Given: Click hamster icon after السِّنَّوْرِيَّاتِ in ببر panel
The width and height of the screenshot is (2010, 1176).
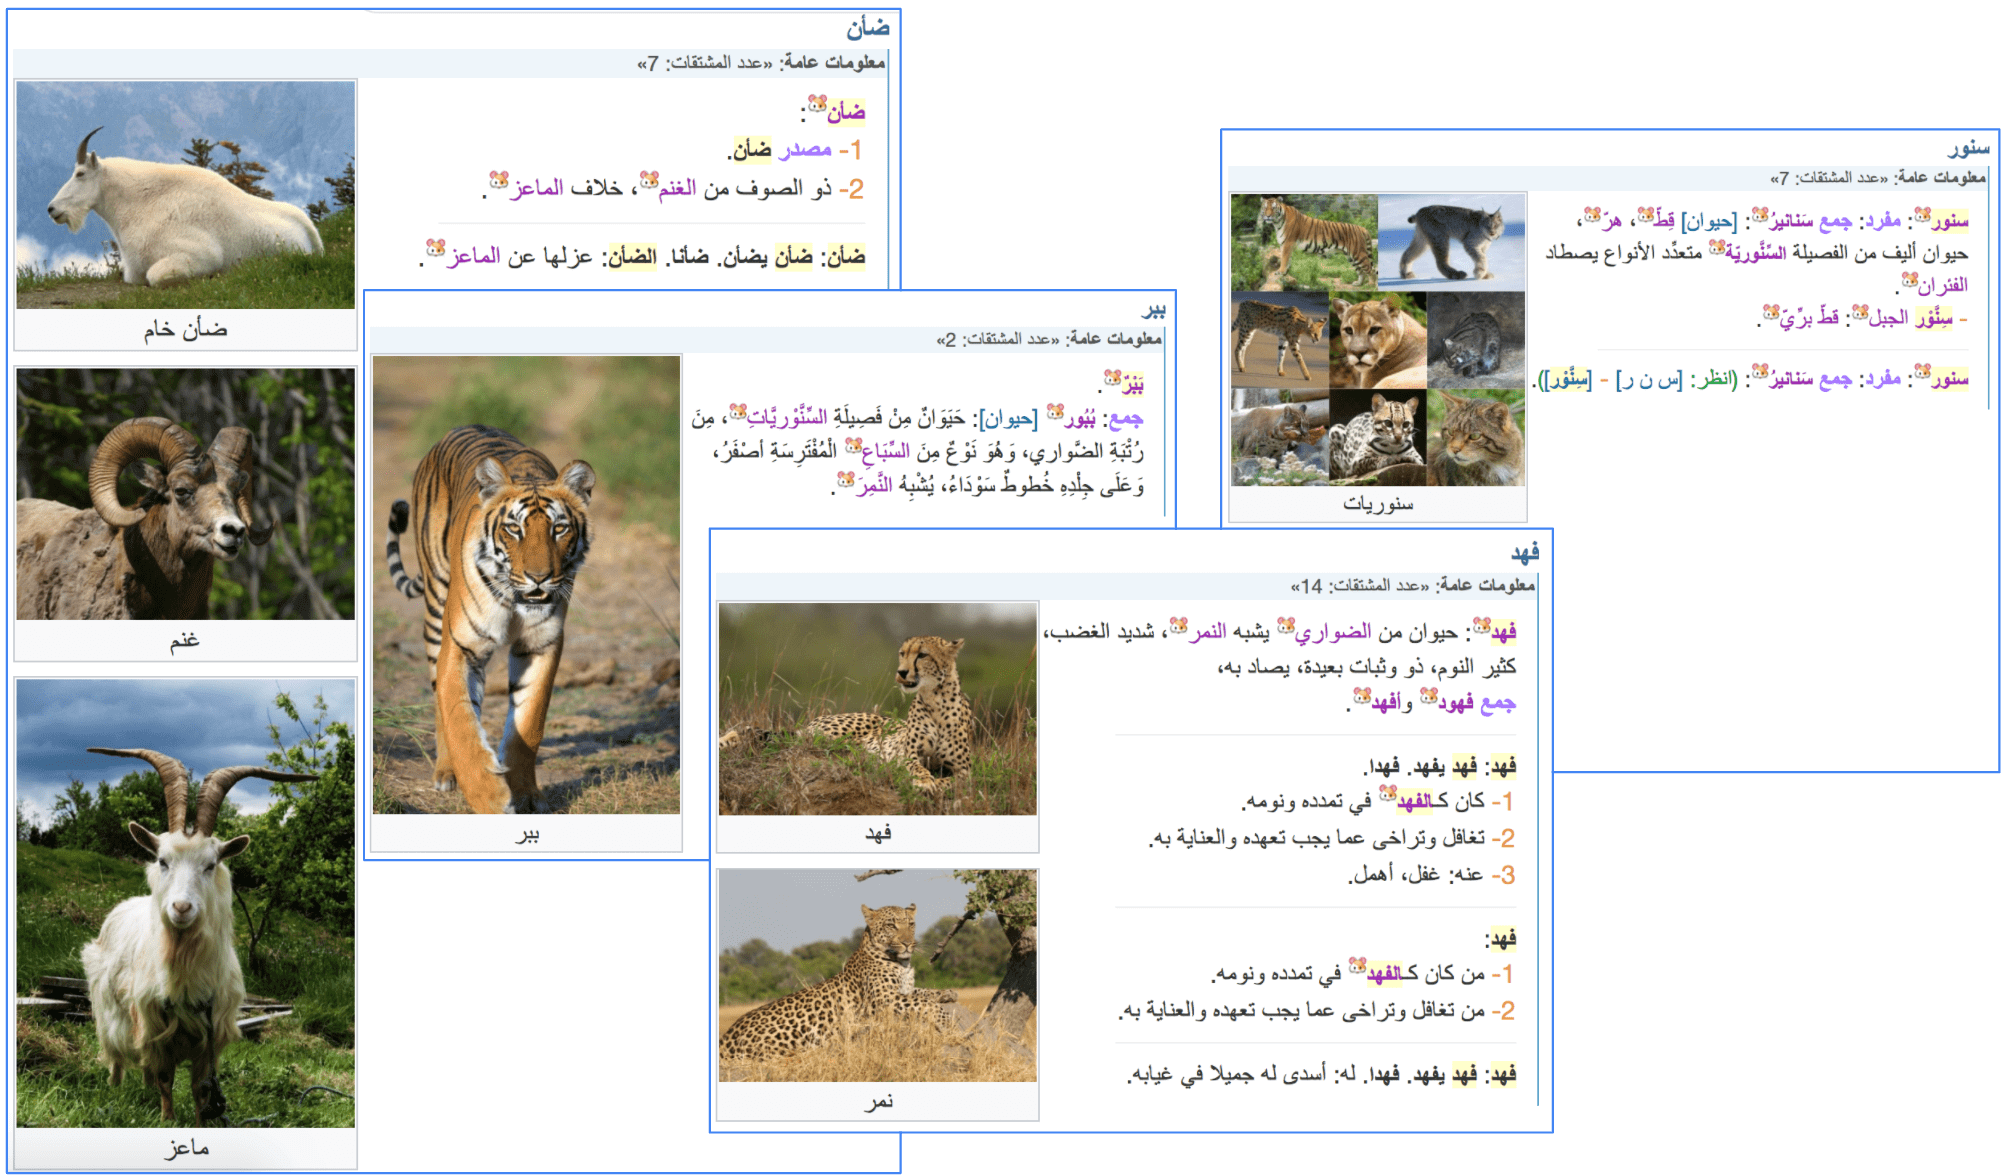Looking at the screenshot, I should click(x=738, y=411).
